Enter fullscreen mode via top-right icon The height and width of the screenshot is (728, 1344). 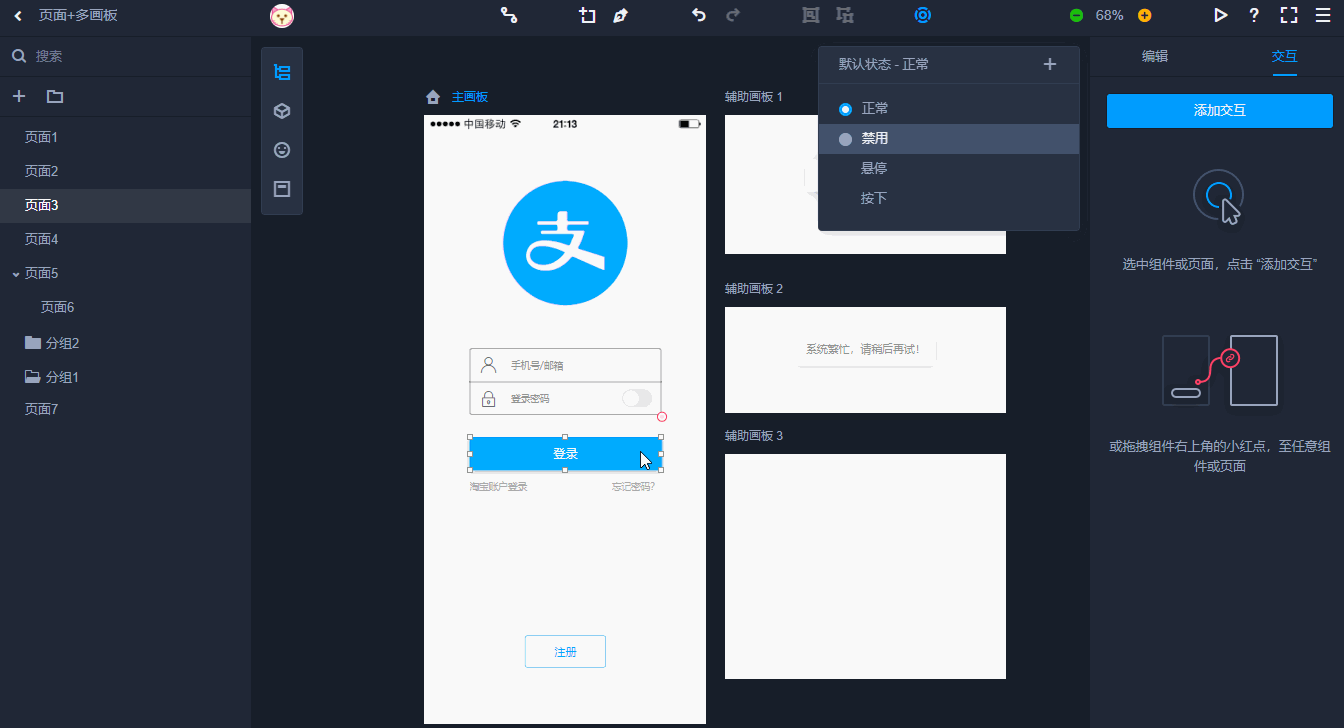coord(1289,15)
